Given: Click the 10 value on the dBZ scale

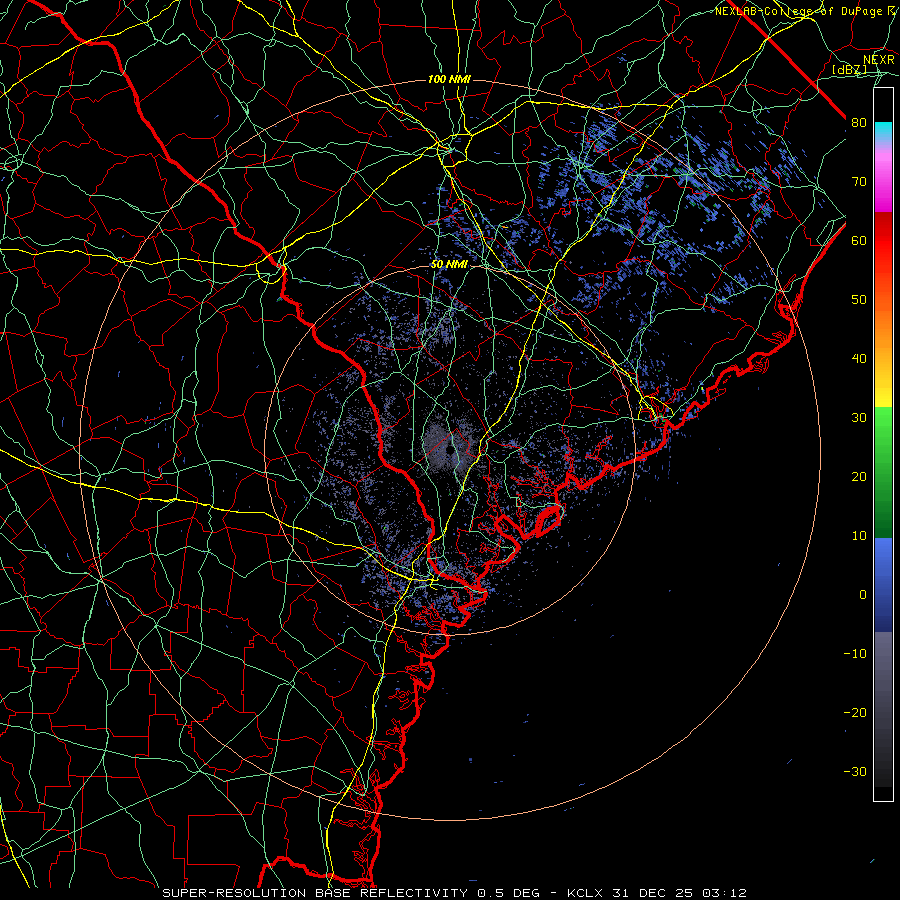Looking at the screenshot, I should pos(859,536).
